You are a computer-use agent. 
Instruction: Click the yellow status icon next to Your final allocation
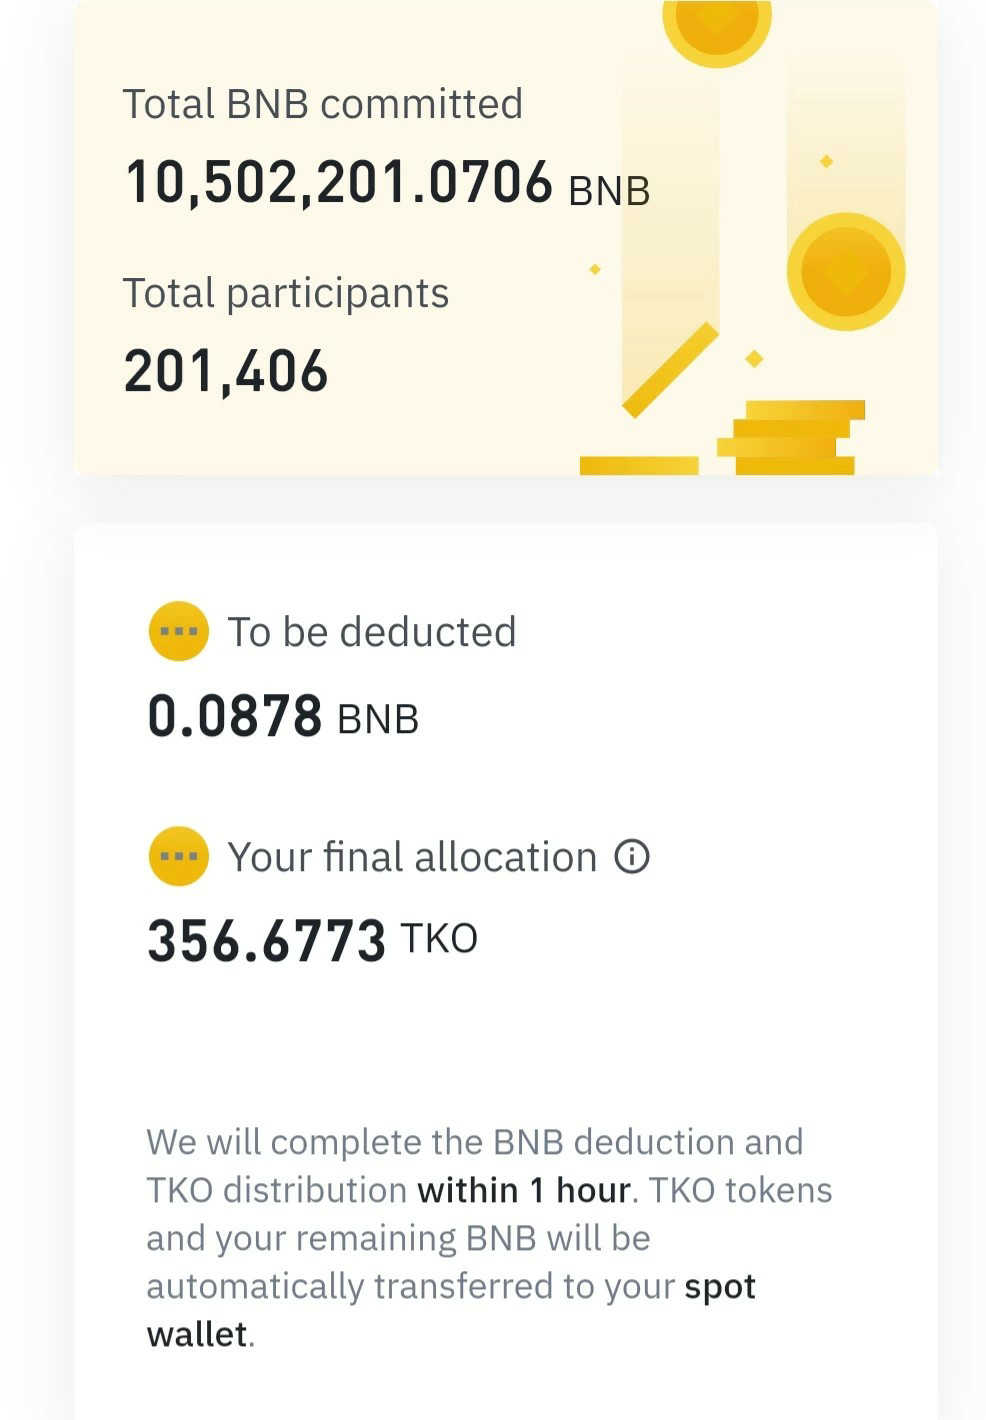179,857
